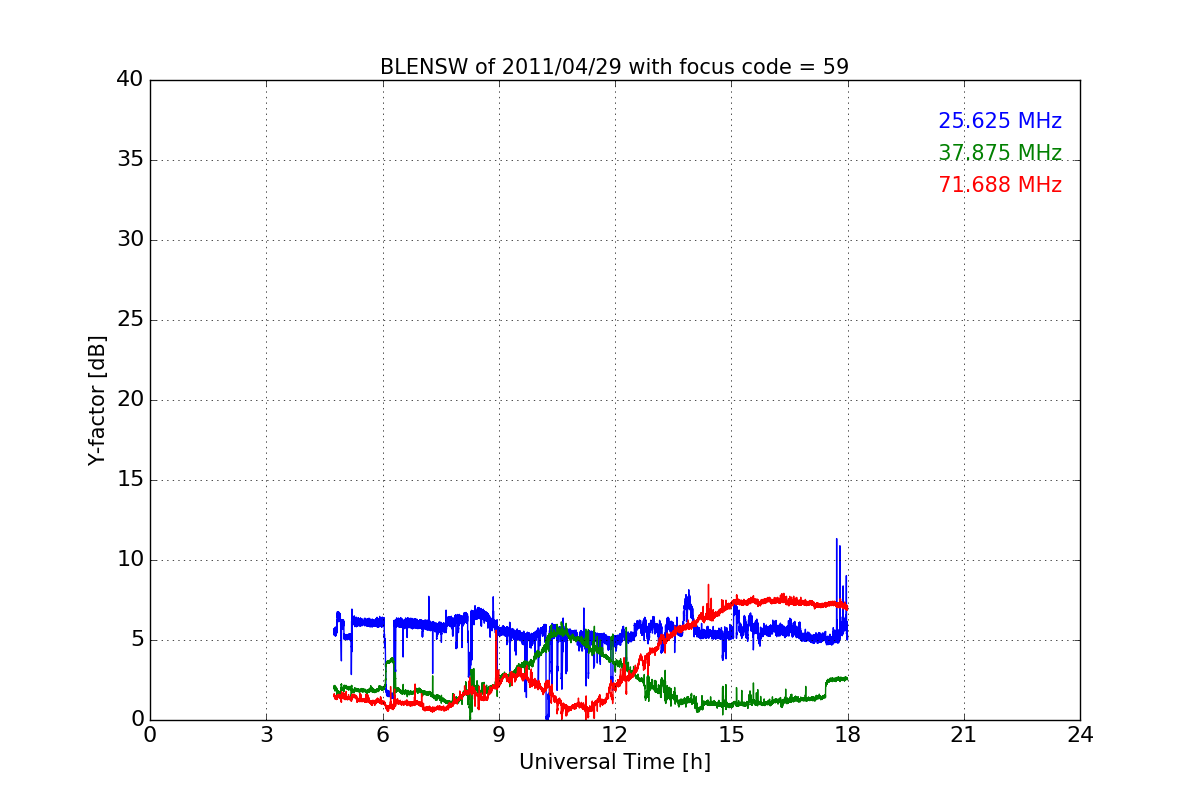Screen dimensions: 1200x800
Task: Select the 25.625 MHz legend label
Action: [x=1000, y=121]
